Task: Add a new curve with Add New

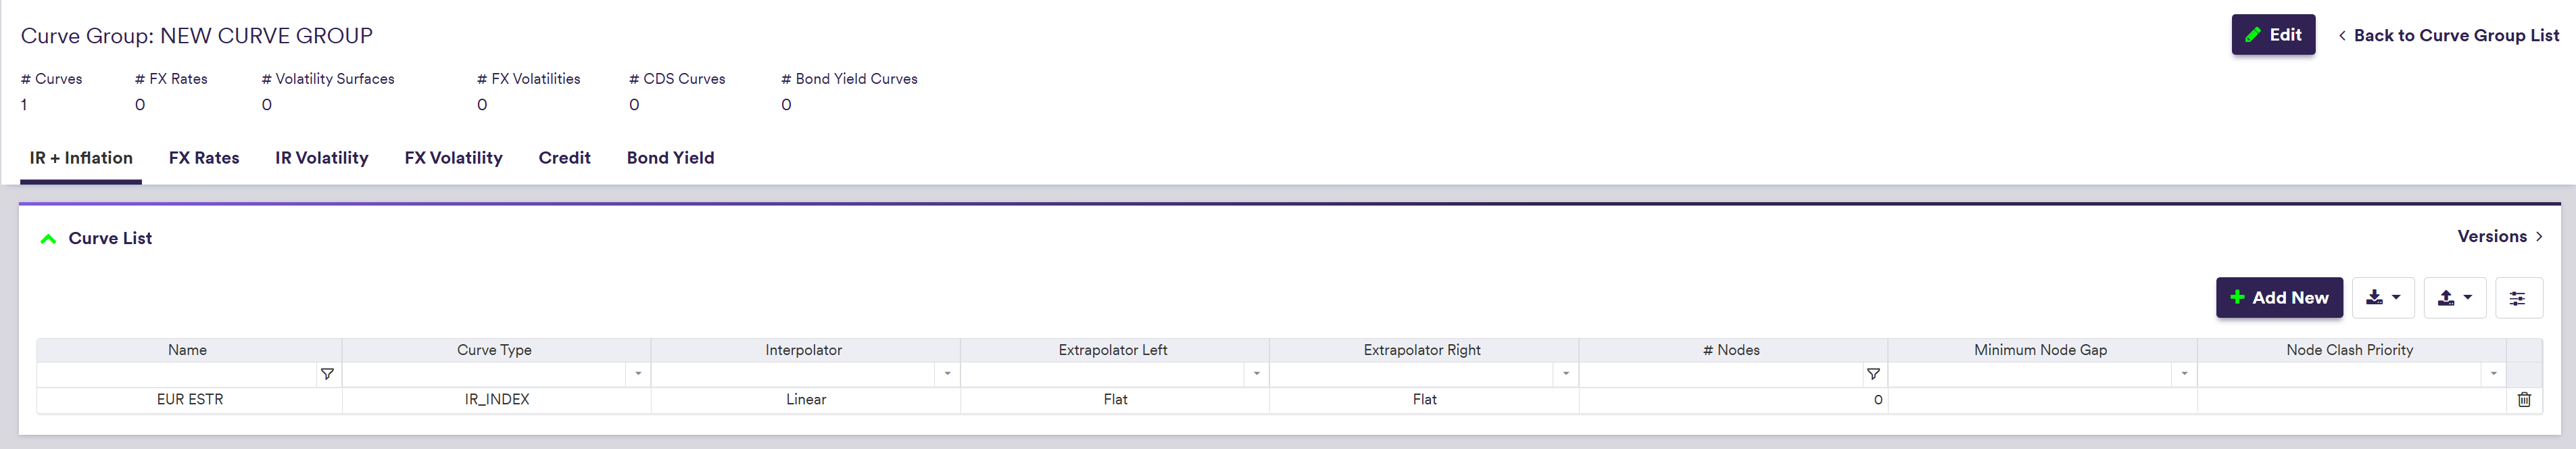Action: click(2278, 298)
